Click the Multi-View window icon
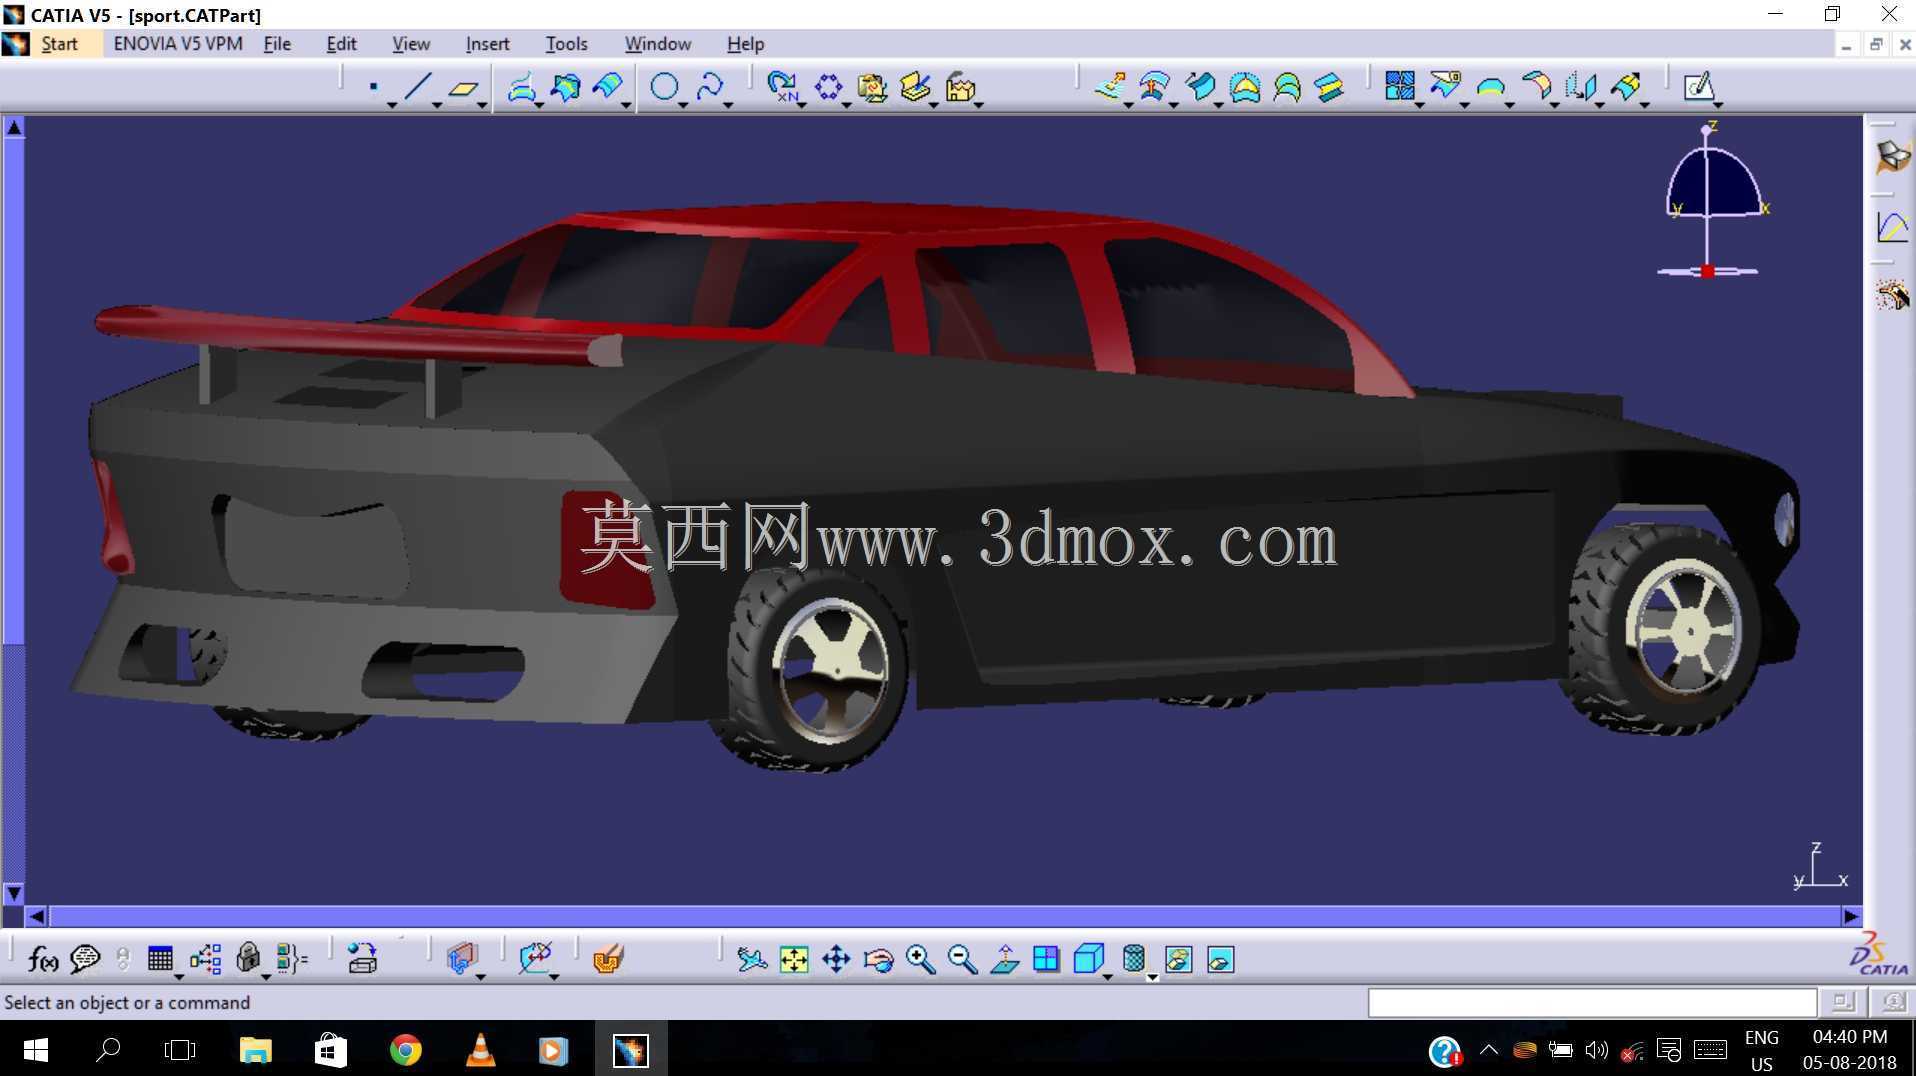Viewport: 1916px width, 1076px height. click(1046, 960)
